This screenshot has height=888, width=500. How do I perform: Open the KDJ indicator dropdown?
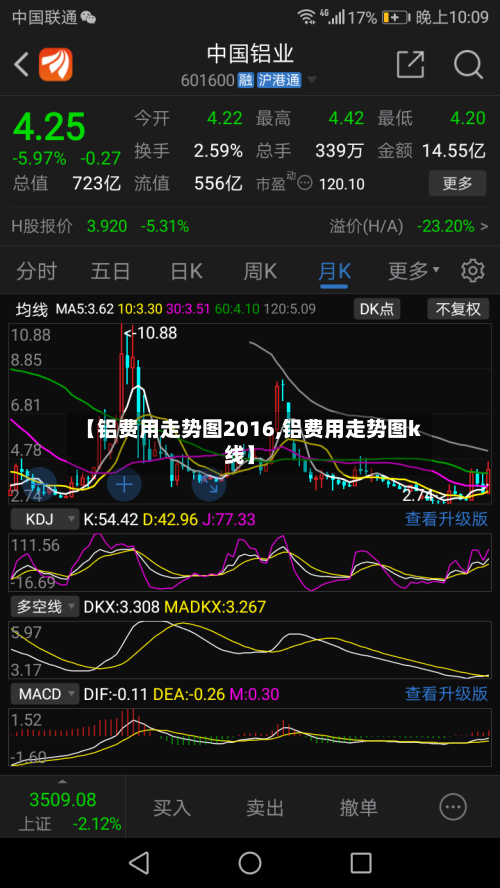[x=45, y=519]
